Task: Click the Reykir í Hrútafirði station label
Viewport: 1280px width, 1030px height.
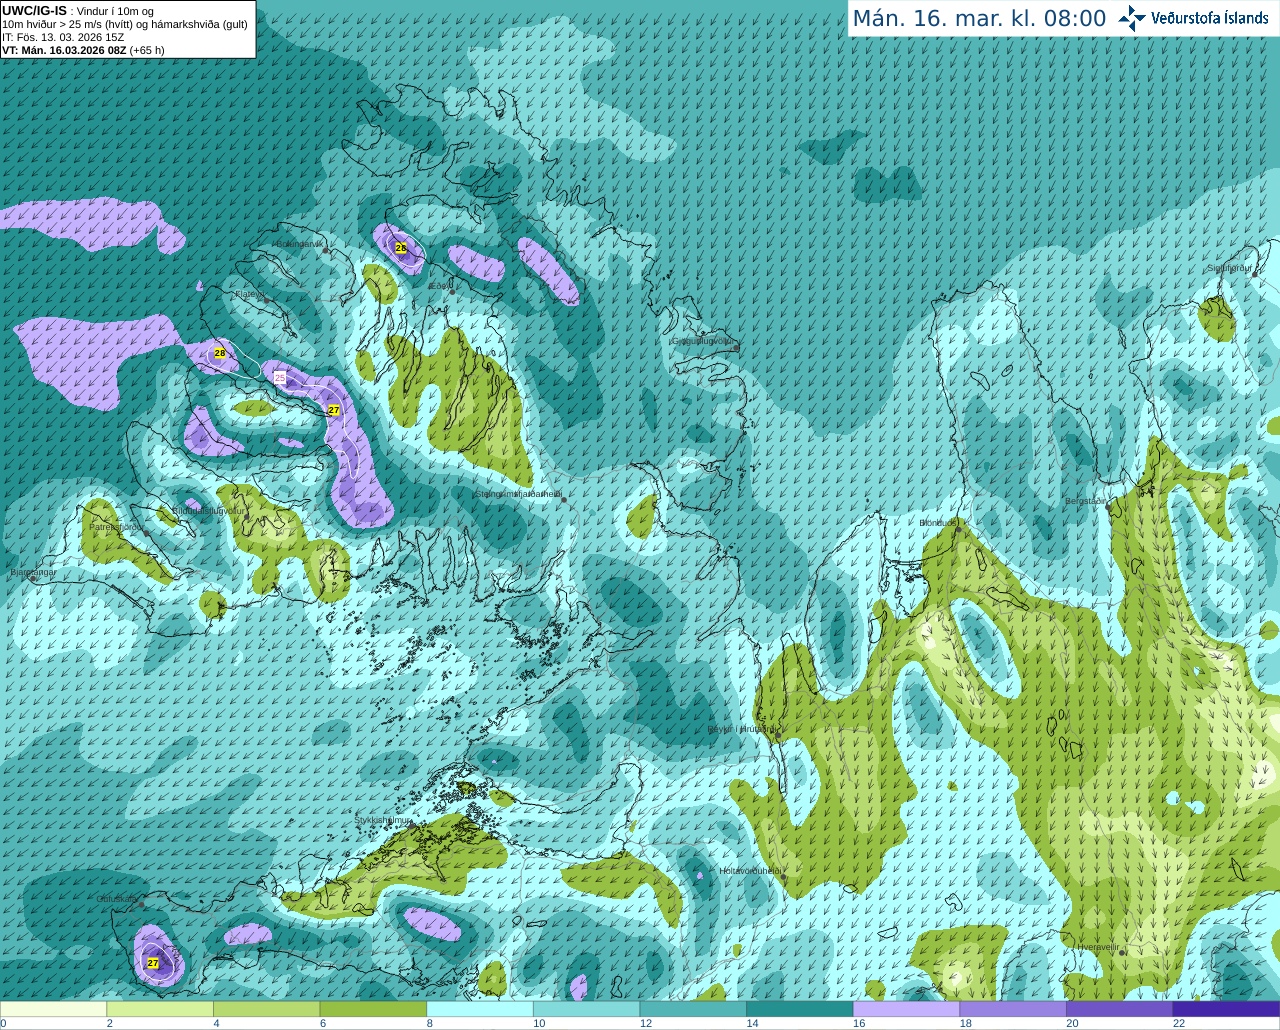Action: [741, 729]
